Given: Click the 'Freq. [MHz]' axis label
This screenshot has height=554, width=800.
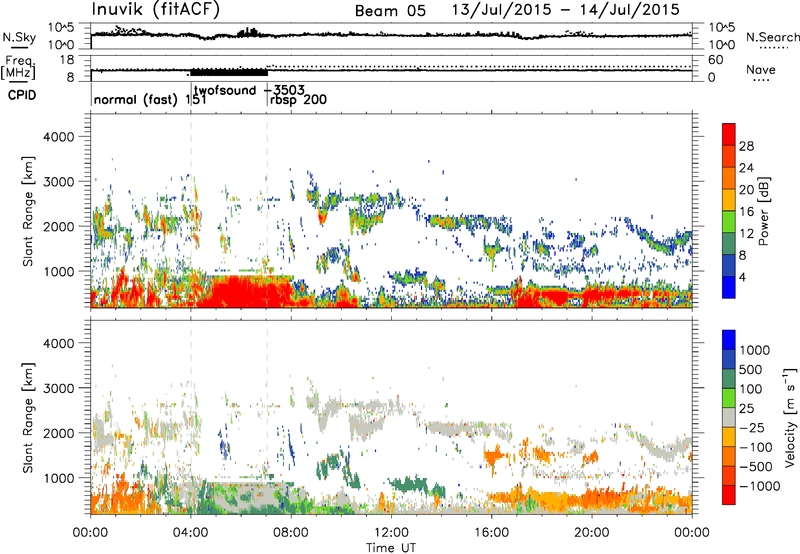Looking at the screenshot, I should point(19,68).
